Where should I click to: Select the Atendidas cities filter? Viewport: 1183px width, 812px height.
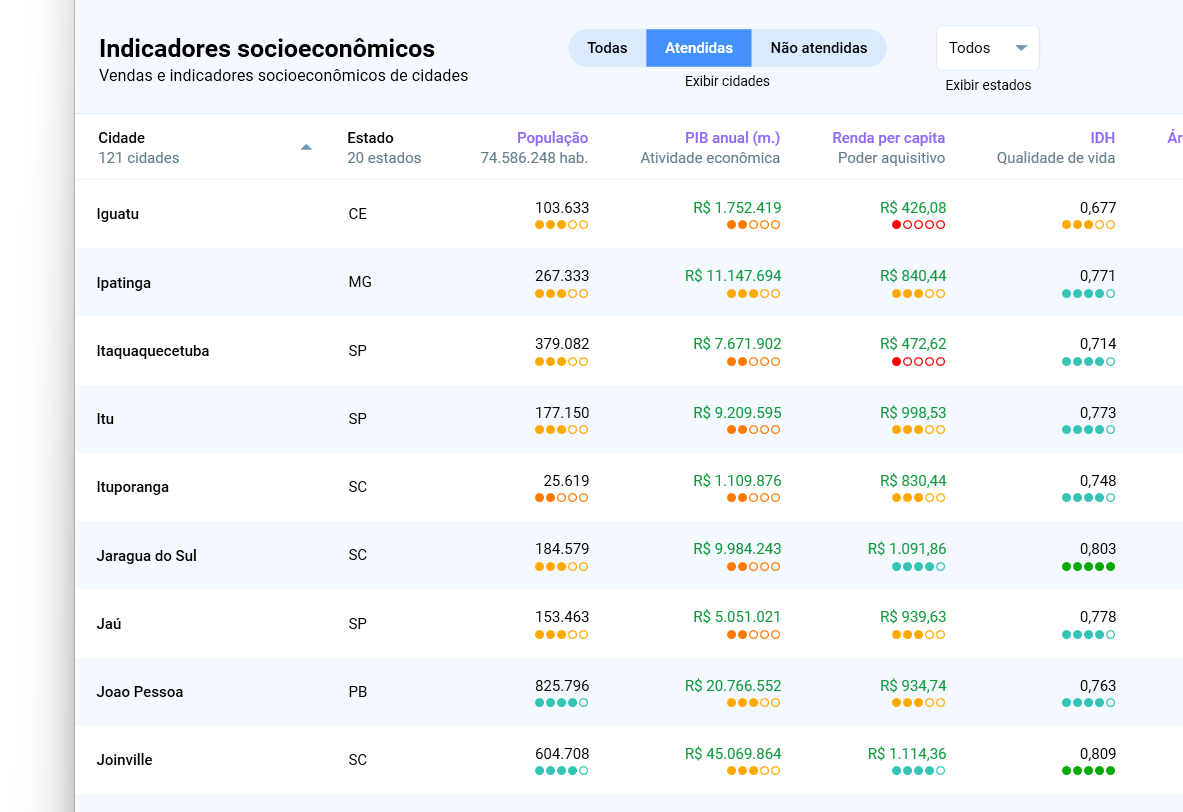point(699,48)
